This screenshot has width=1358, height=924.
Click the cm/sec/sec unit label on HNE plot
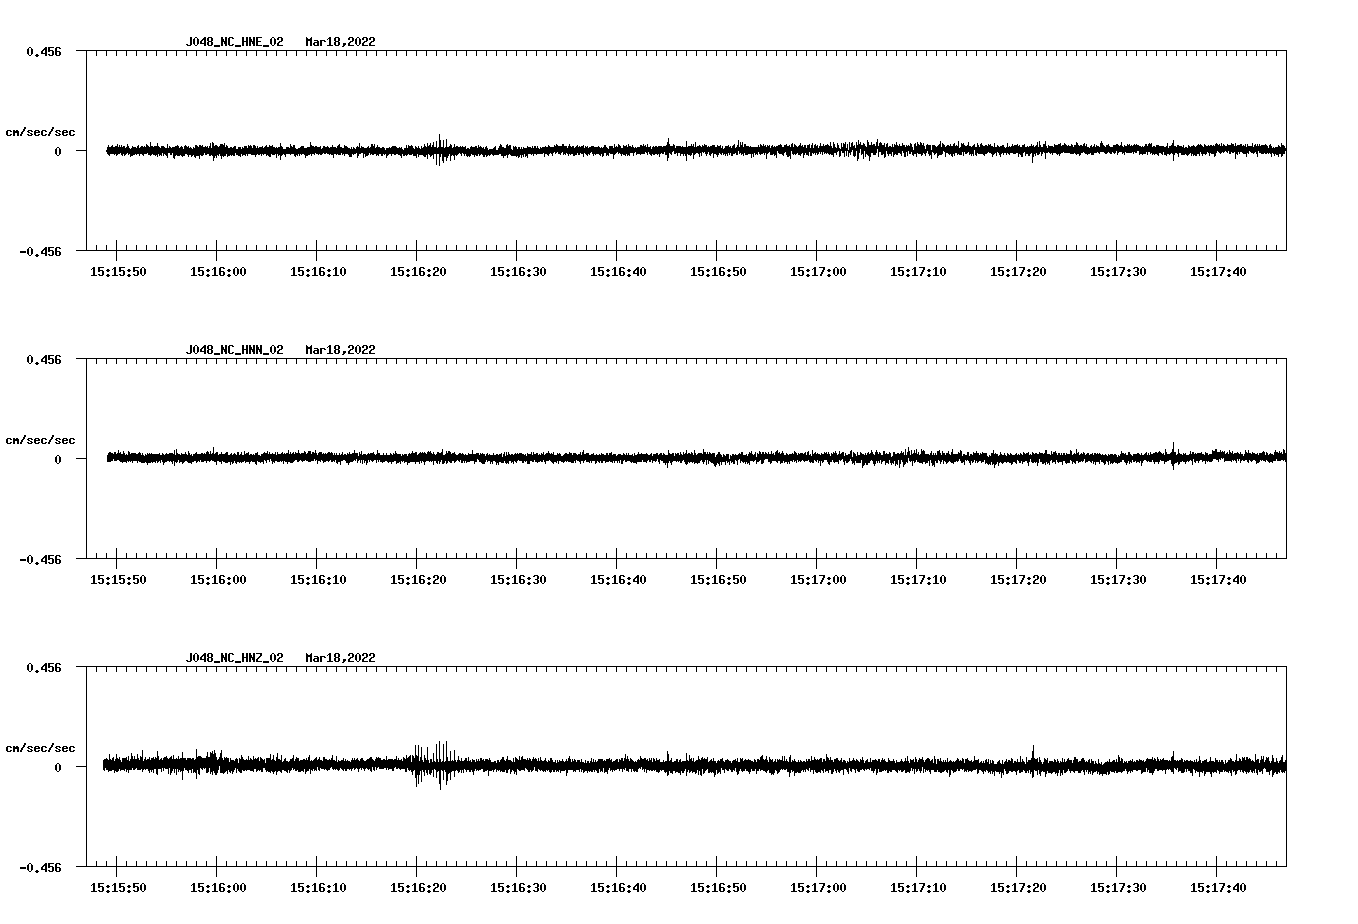tap(40, 132)
